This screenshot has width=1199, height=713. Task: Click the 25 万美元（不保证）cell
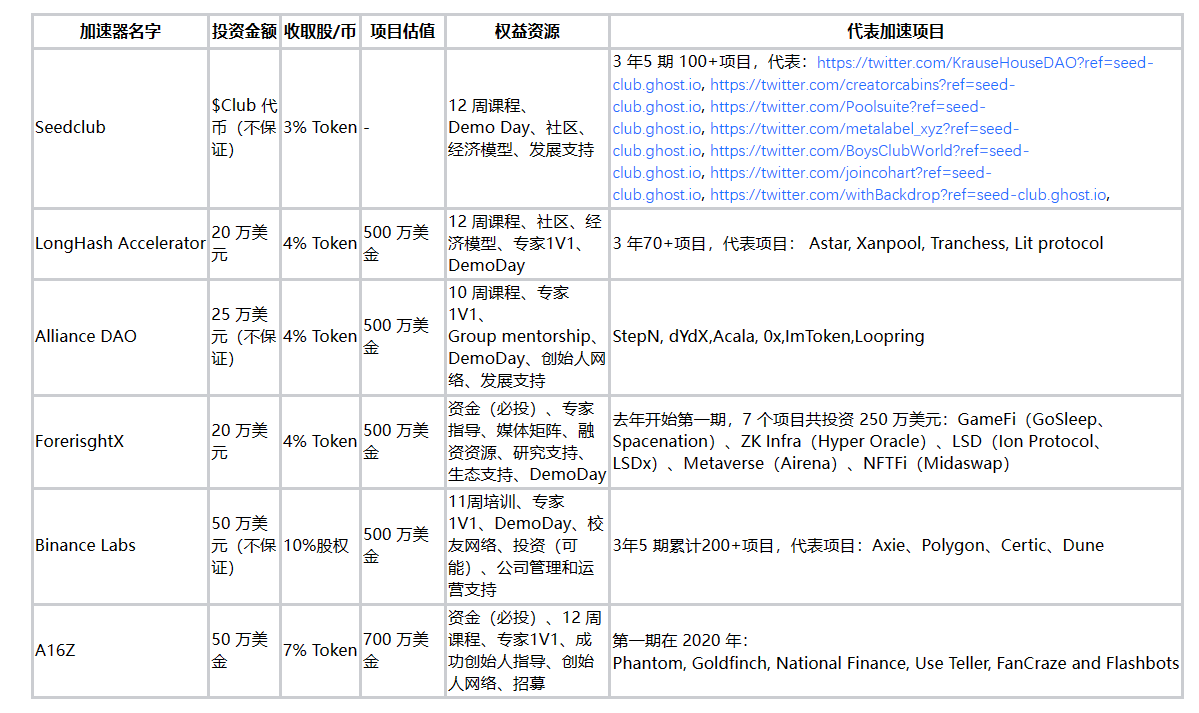coord(244,337)
